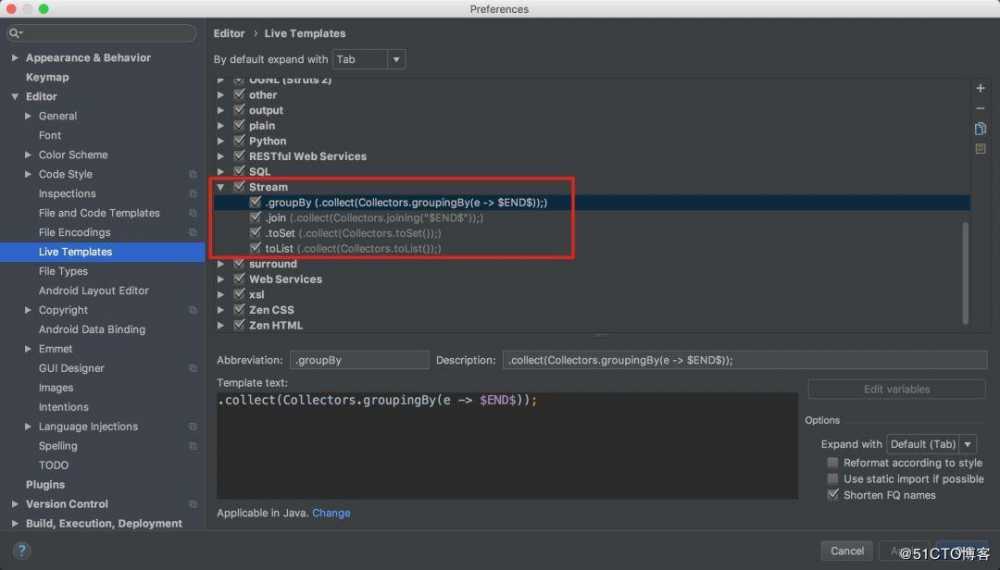Click the splitter handle below the template list
This screenshot has height=570, width=1000.
click(x=601, y=335)
